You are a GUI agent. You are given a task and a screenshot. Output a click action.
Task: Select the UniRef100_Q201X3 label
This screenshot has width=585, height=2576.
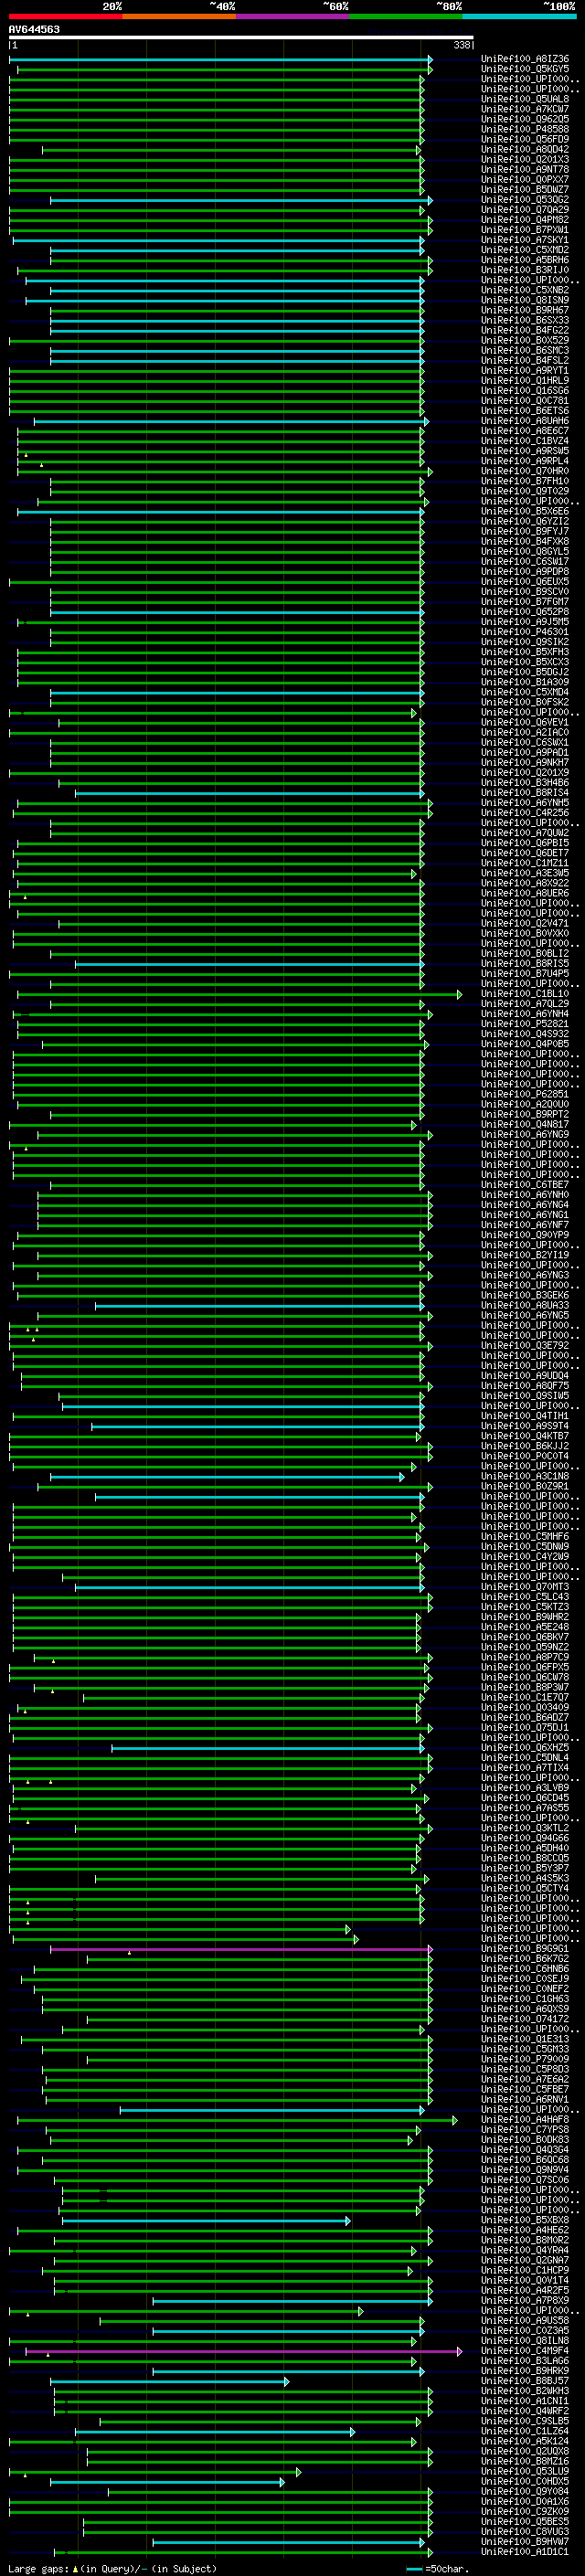point(525,160)
